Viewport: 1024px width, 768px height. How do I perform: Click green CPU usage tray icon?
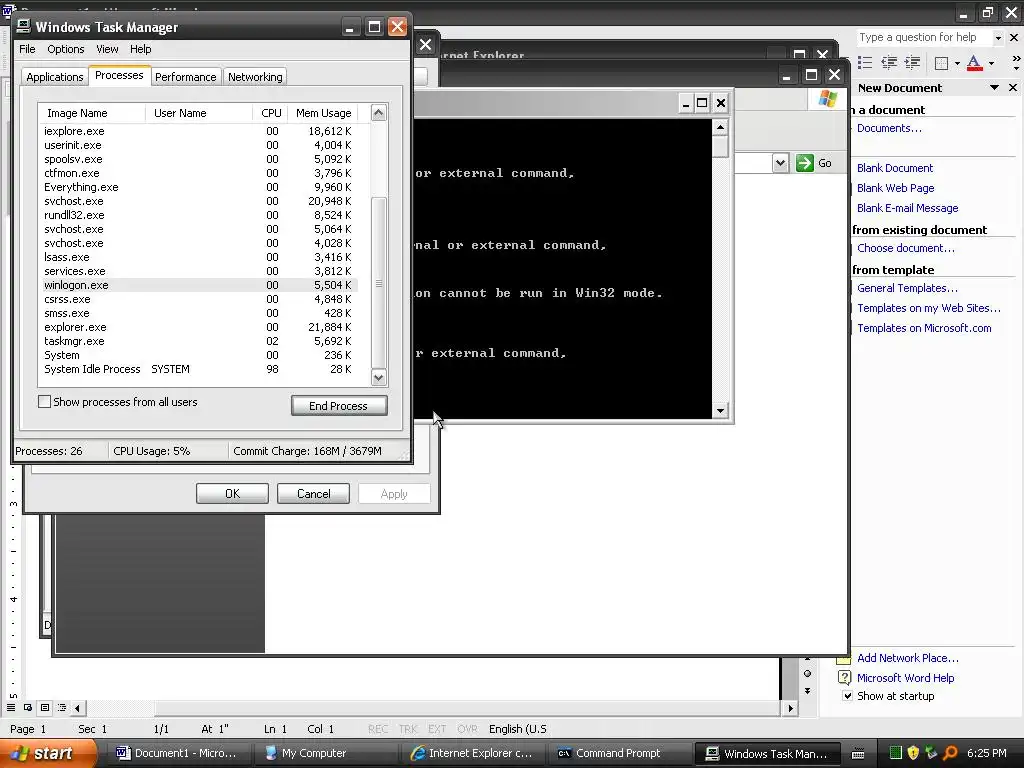[x=896, y=753]
